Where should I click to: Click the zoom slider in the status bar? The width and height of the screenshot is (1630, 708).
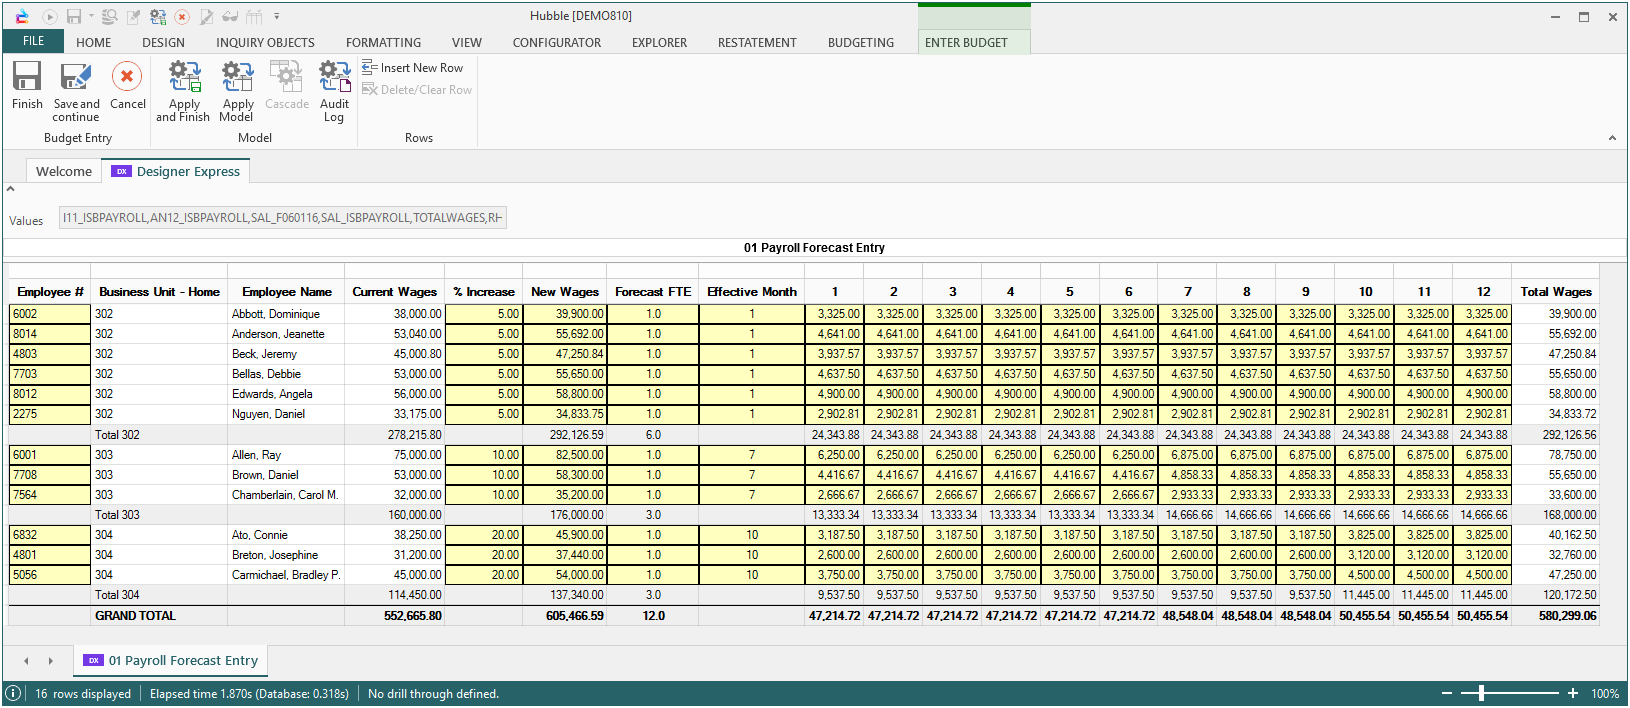1482,694
